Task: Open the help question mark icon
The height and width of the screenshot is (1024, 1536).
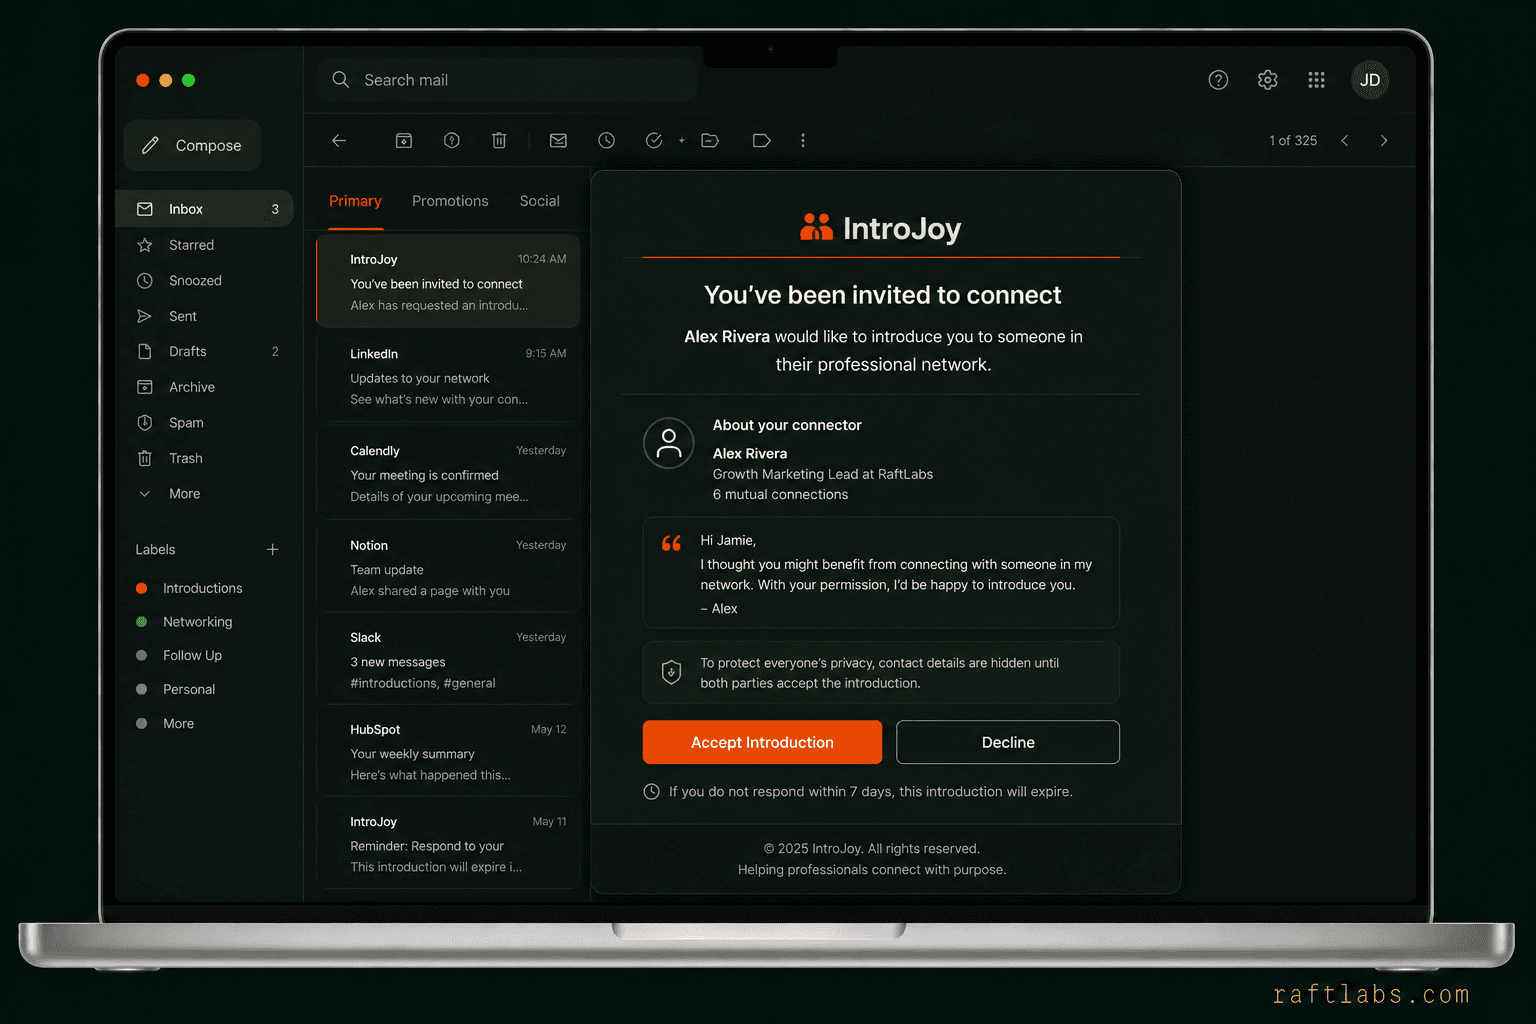Action: pyautogui.click(x=1218, y=80)
